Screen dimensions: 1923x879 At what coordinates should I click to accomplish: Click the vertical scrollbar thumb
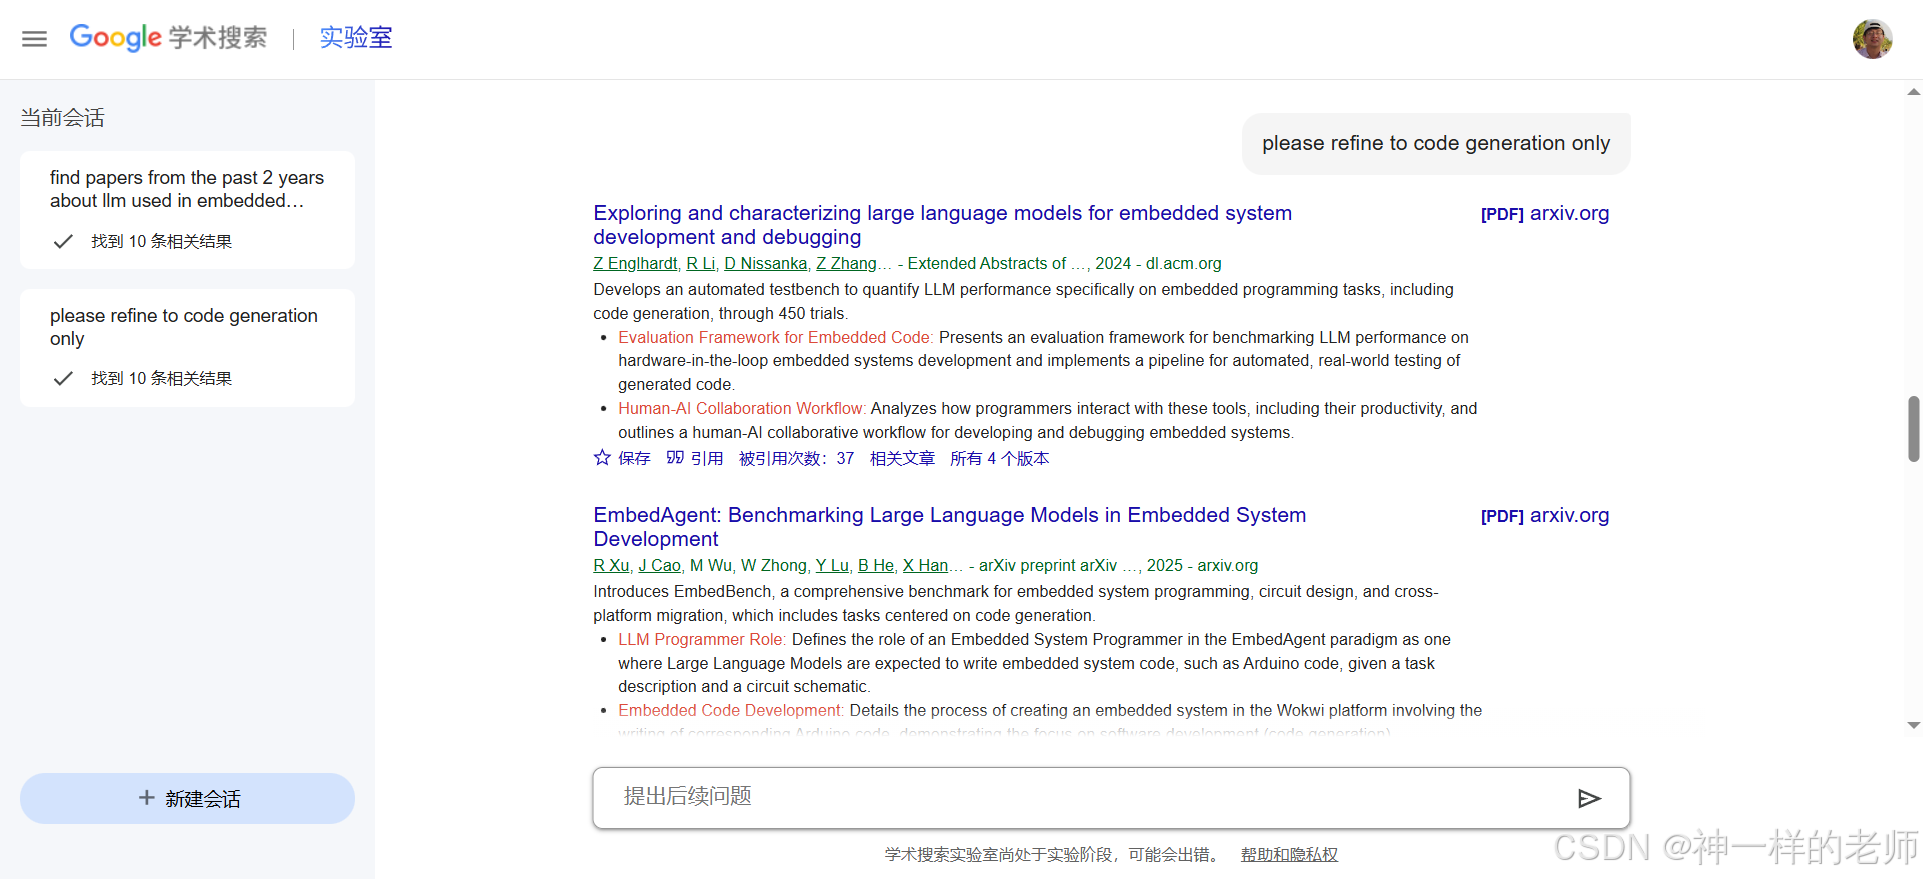pyautogui.click(x=1913, y=429)
